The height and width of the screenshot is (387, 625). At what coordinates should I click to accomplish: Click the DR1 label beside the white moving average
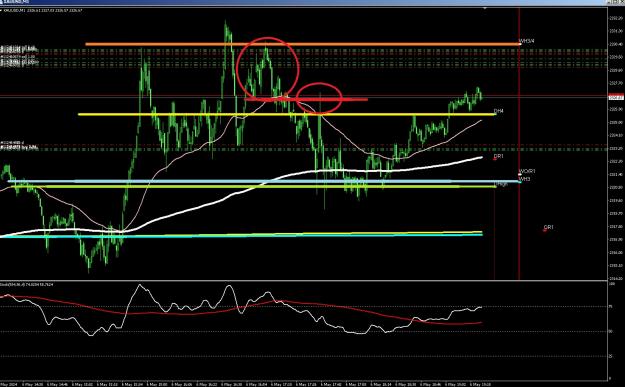(498, 156)
